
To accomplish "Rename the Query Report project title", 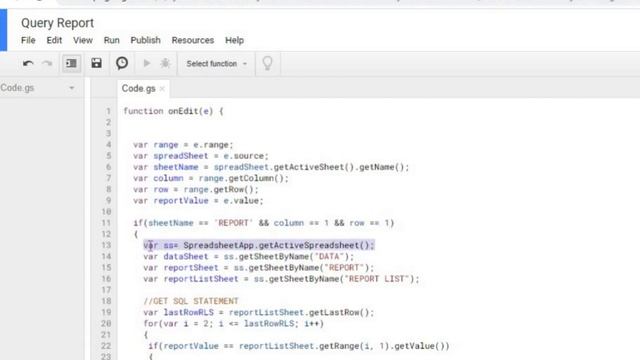I will (x=57, y=23).
